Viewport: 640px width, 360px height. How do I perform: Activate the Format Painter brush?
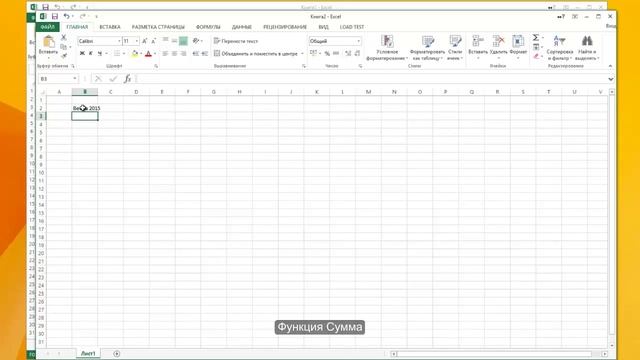[64, 56]
